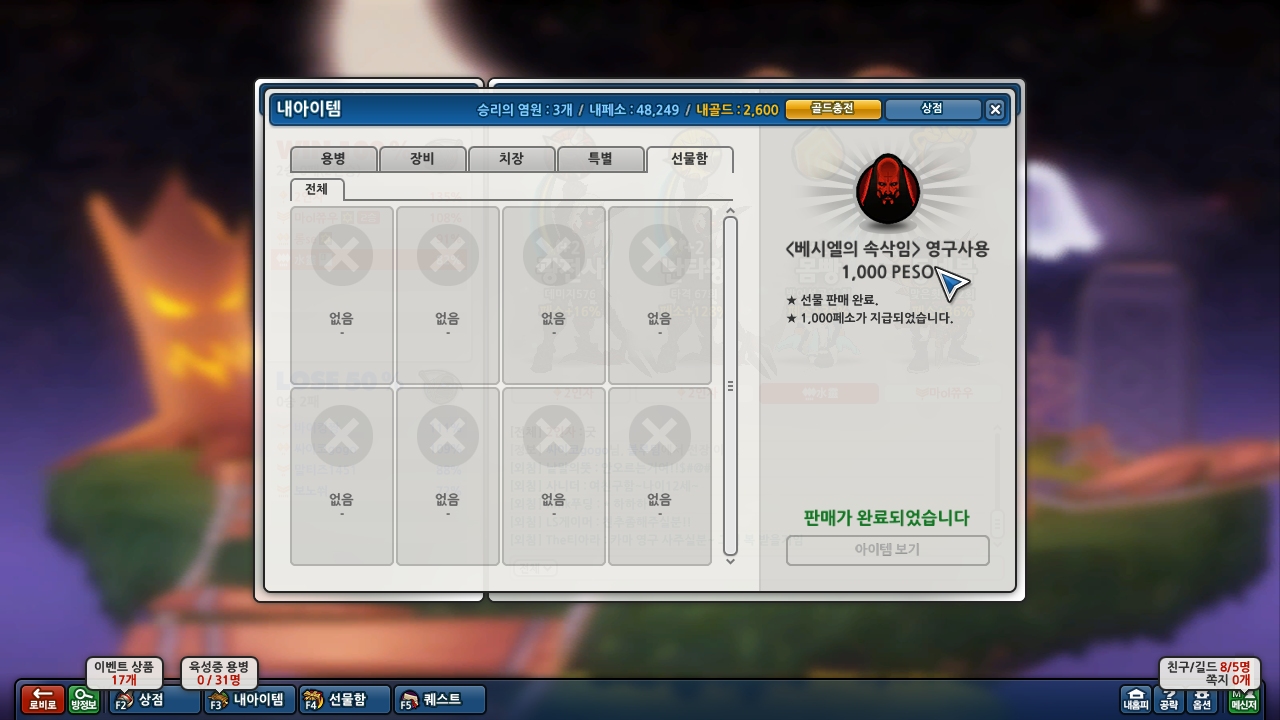The width and height of the screenshot is (1280, 720).
Task: Go to 내홈피 home page icon
Action: tap(1136, 699)
